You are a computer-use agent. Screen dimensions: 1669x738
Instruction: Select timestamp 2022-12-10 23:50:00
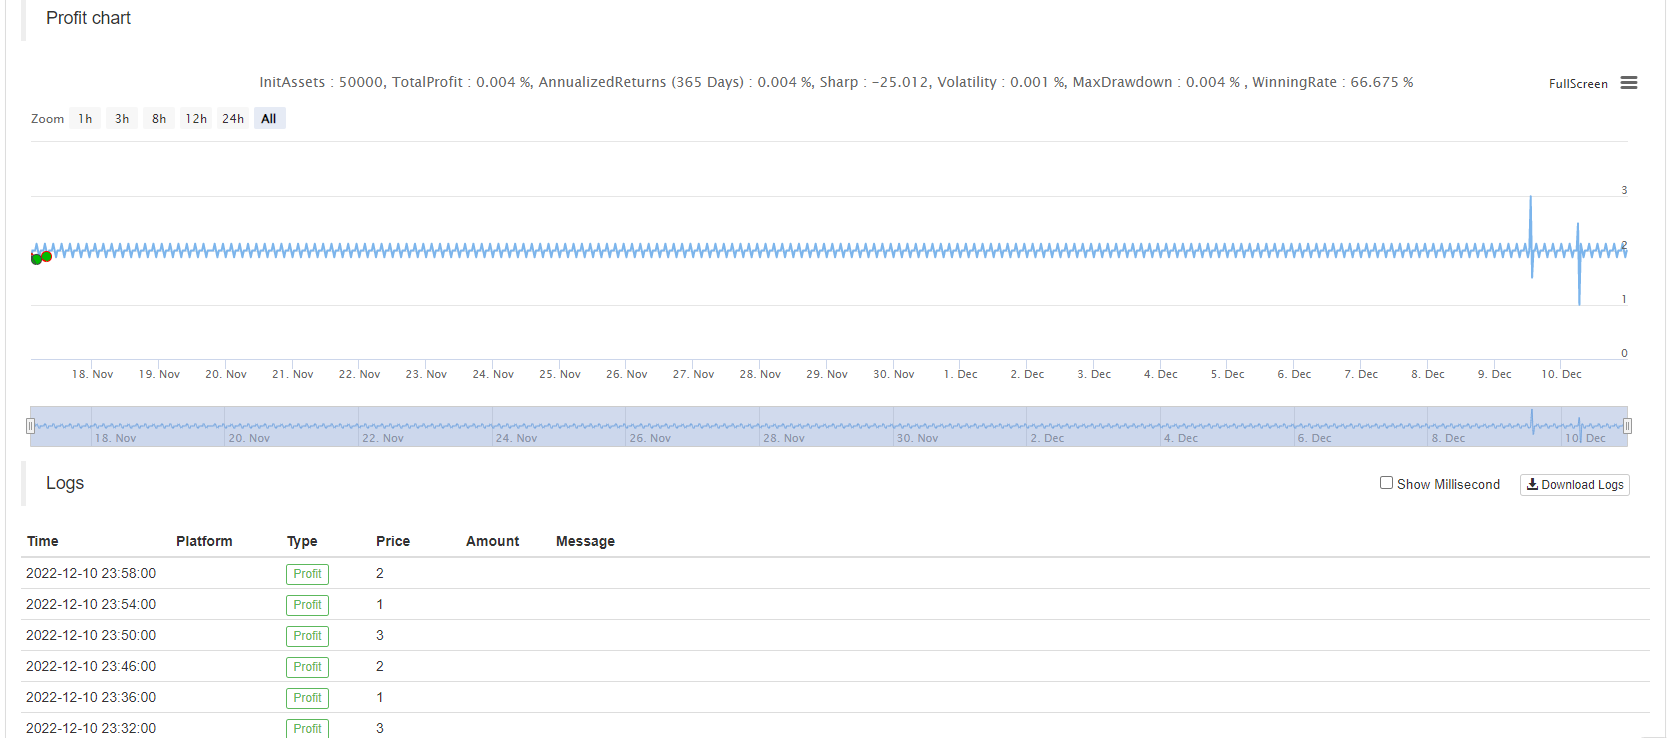tap(91, 635)
